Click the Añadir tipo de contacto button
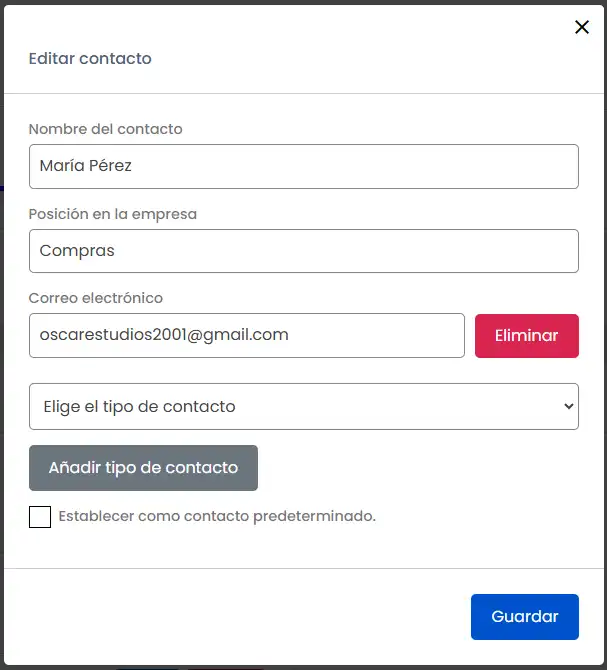Viewport: 607px width, 670px height. tap(143, 468)
